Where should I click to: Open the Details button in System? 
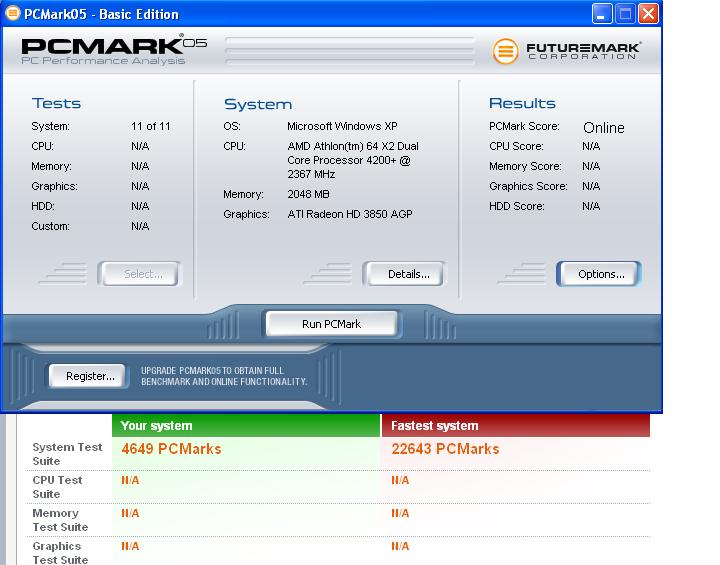tap(404, 274)
